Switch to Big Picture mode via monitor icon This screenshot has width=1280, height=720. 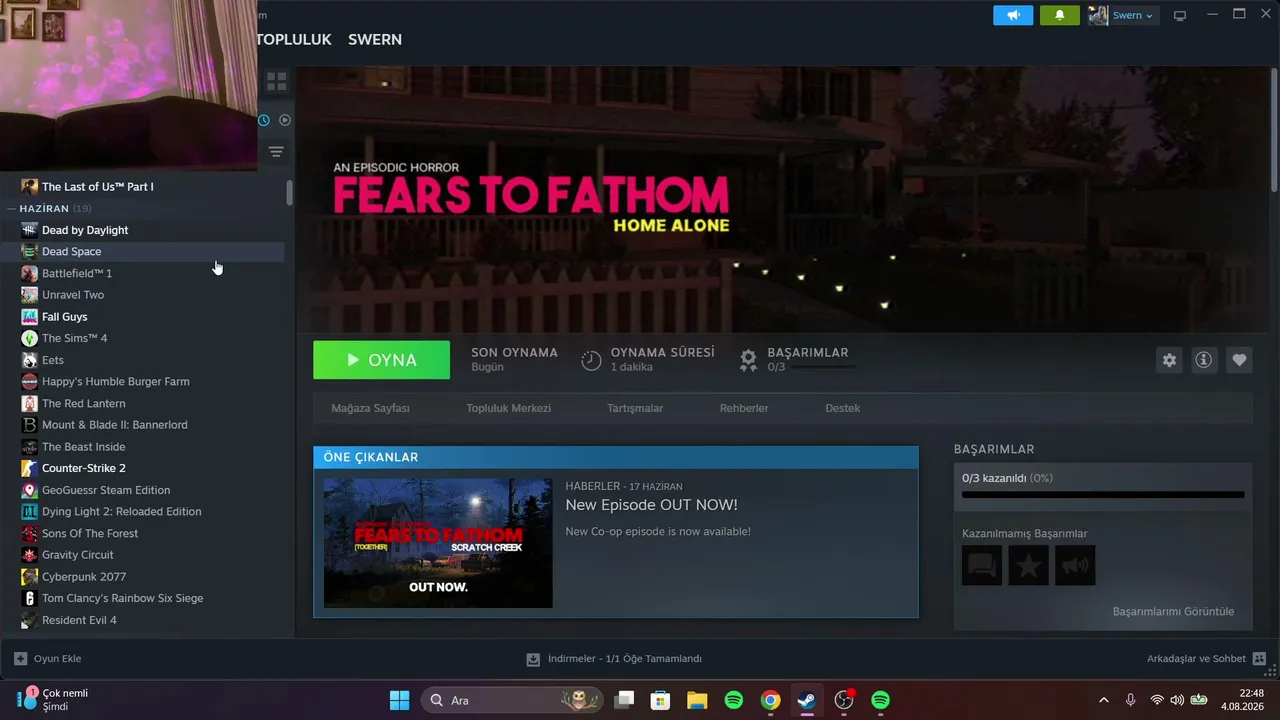pos(1180,15)
